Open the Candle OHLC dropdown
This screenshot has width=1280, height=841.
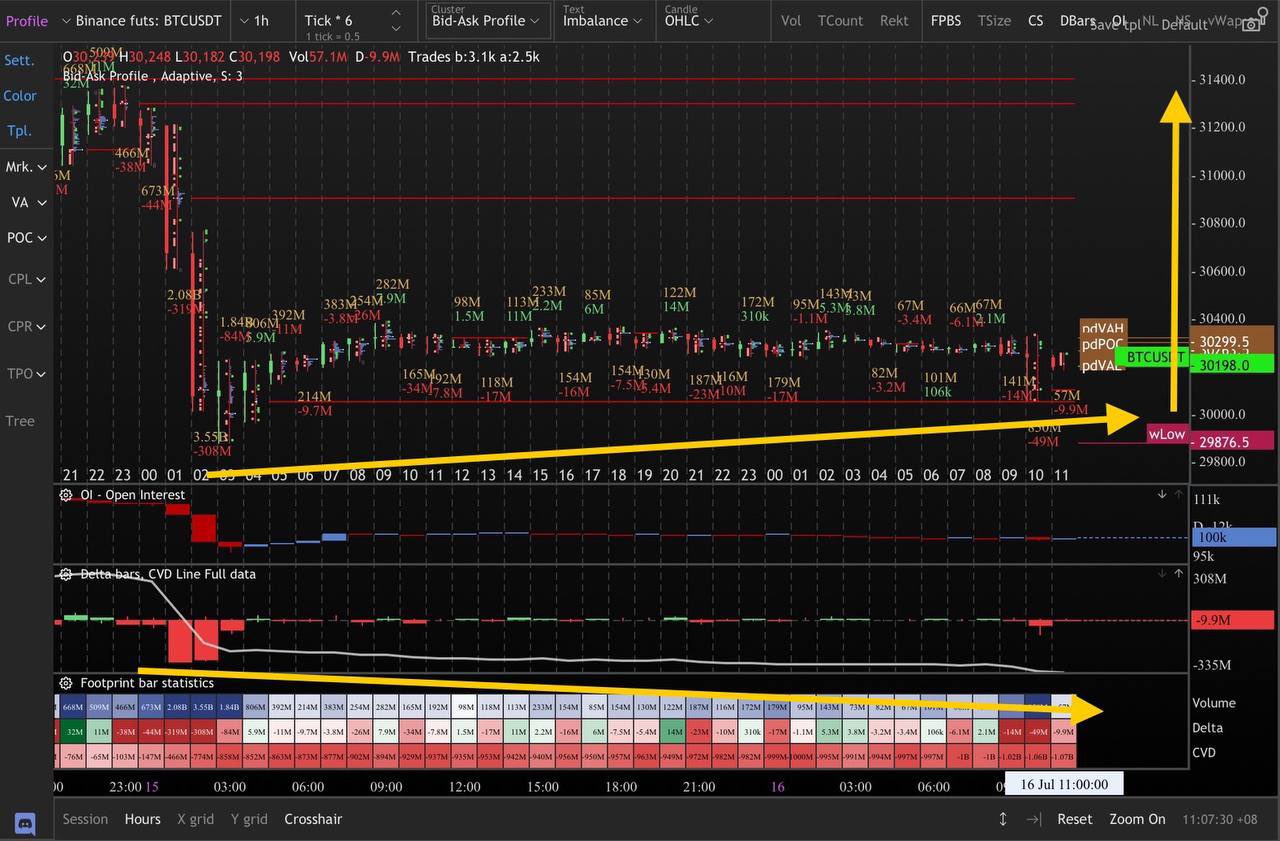(x=688, y=21)
